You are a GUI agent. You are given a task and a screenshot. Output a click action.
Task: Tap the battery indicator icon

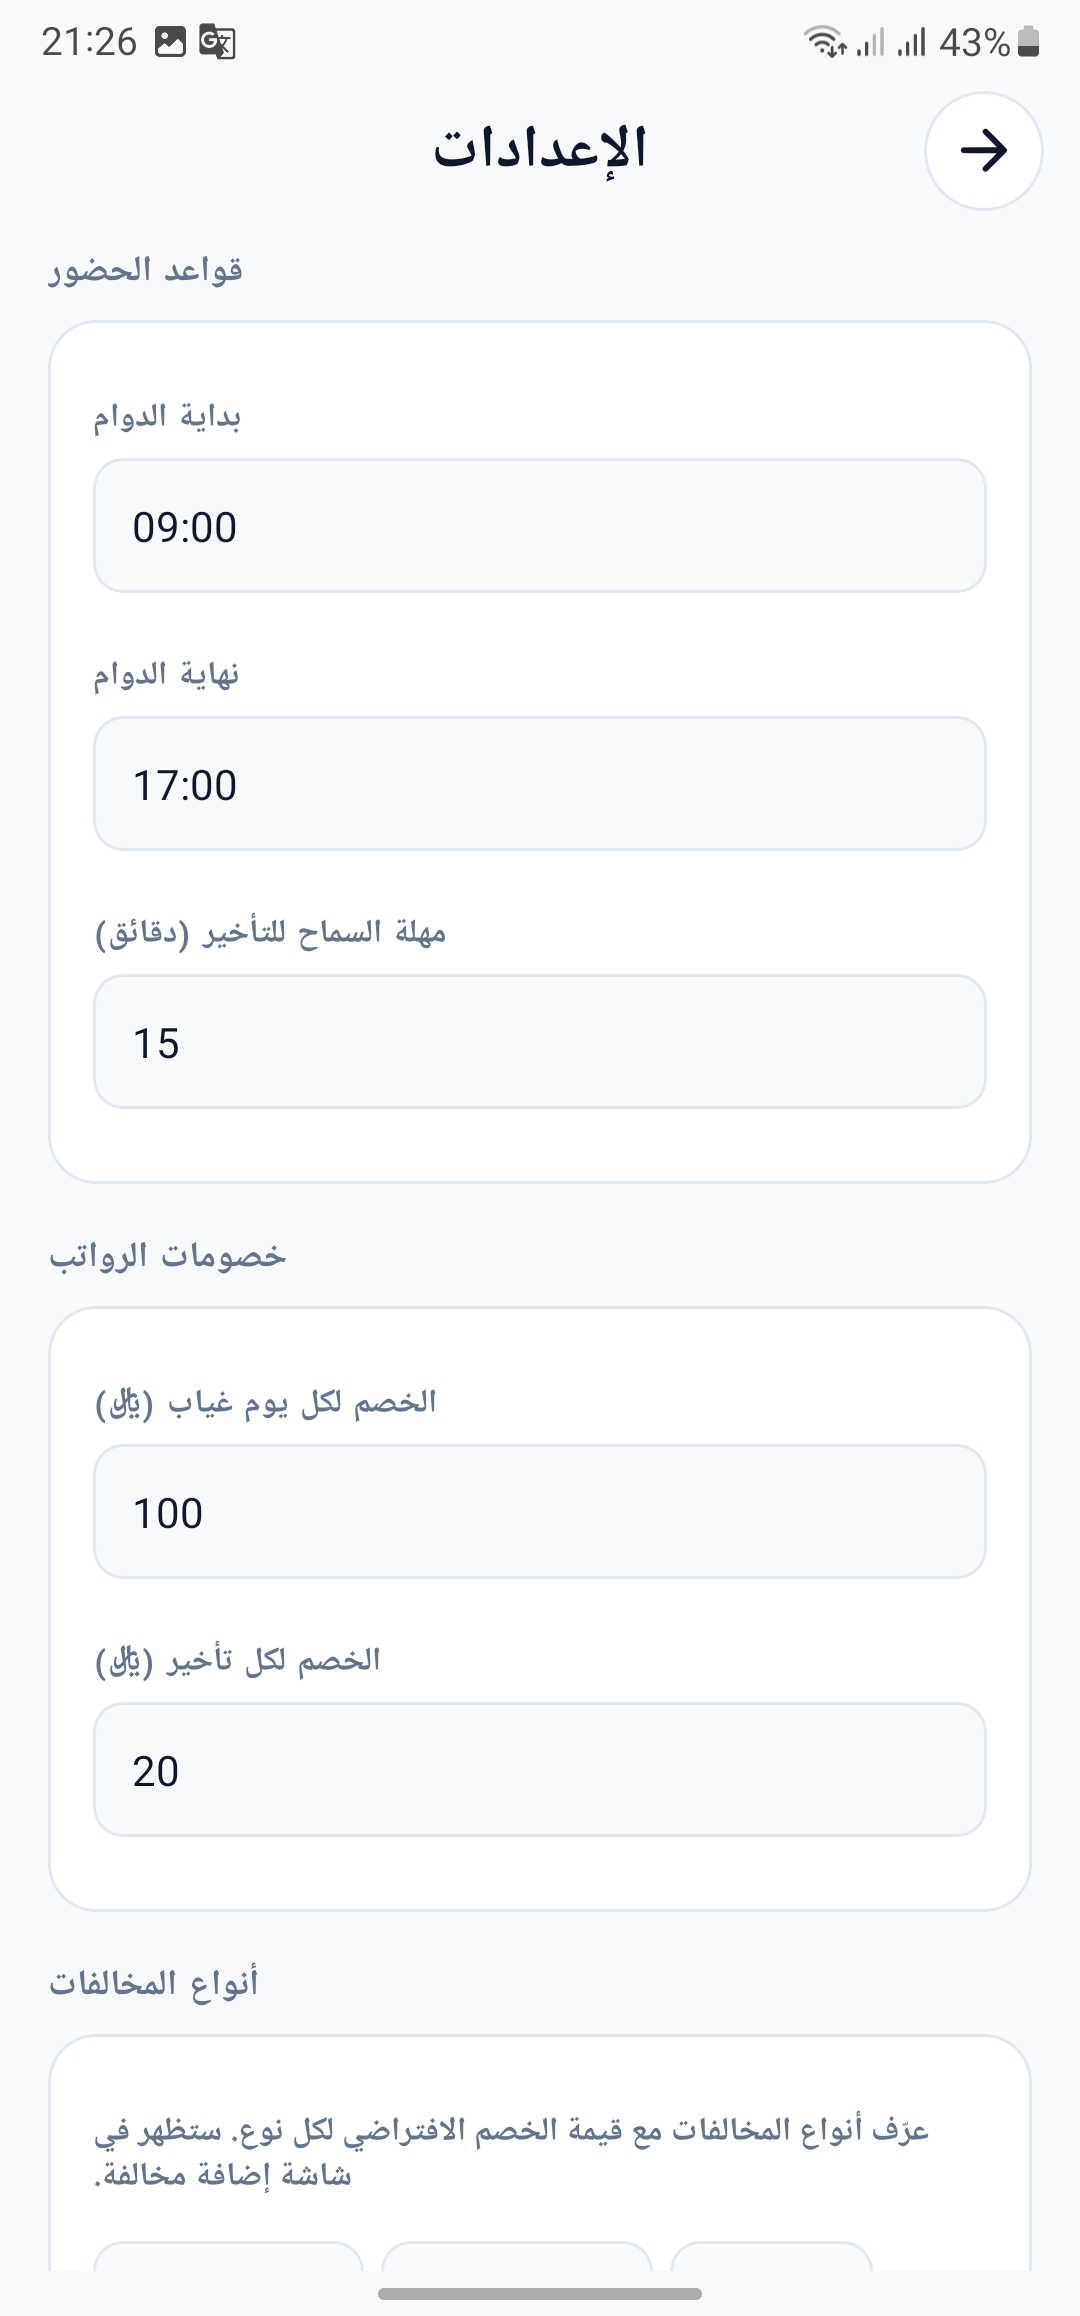(x=1028, y=42)
